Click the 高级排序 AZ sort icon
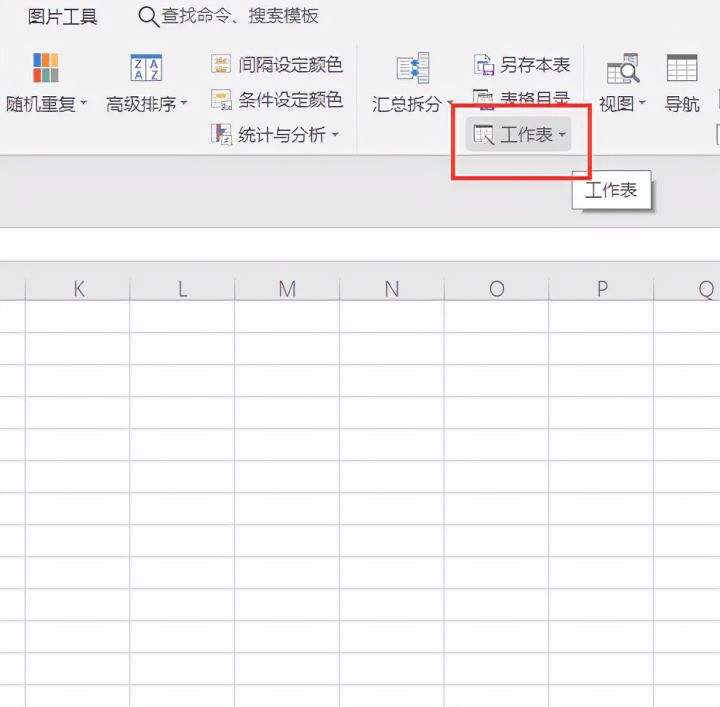The width and height of the screenshot is (720, 707). [x=146, y=67]
